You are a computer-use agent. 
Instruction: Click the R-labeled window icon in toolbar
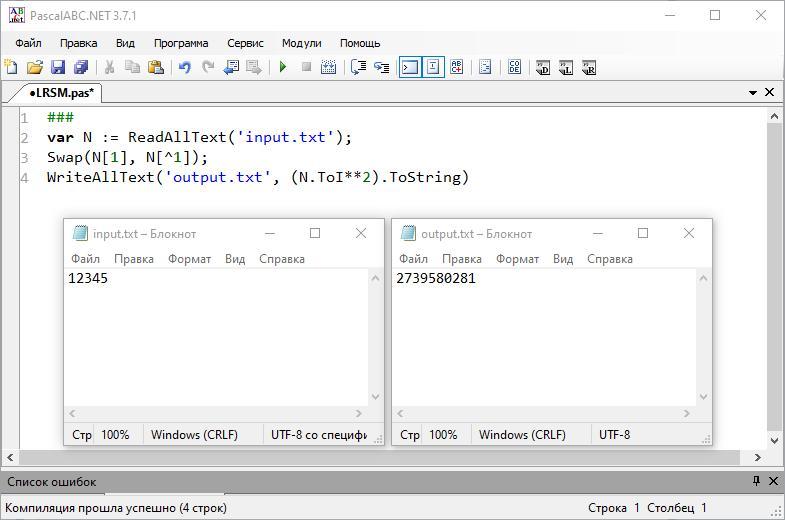pyautogui.click(x=589, y=68)
